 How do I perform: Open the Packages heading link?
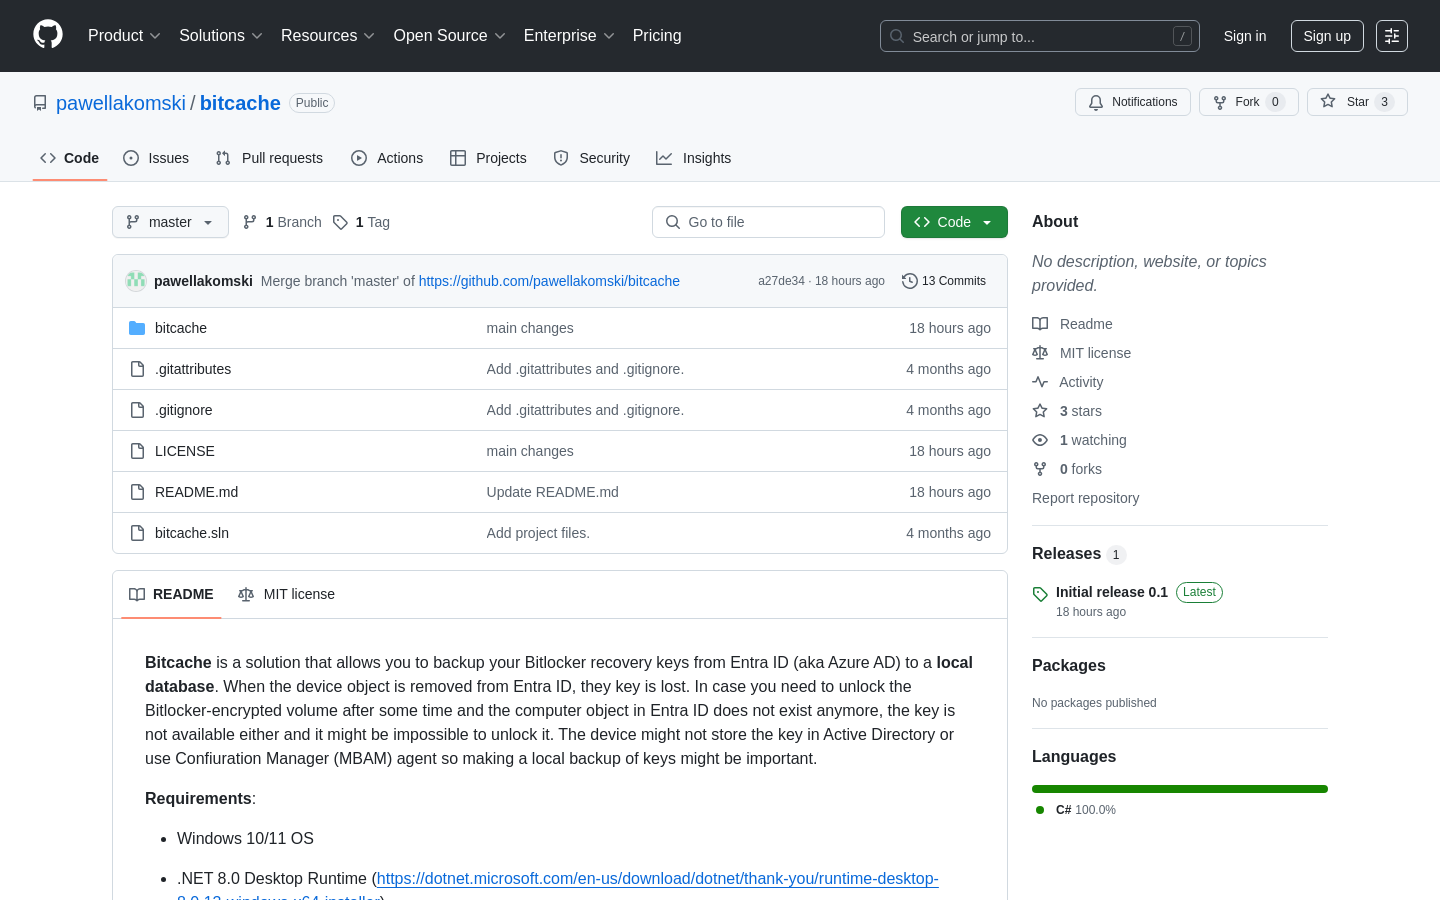pyautogui.click(x=1068, y=666)
